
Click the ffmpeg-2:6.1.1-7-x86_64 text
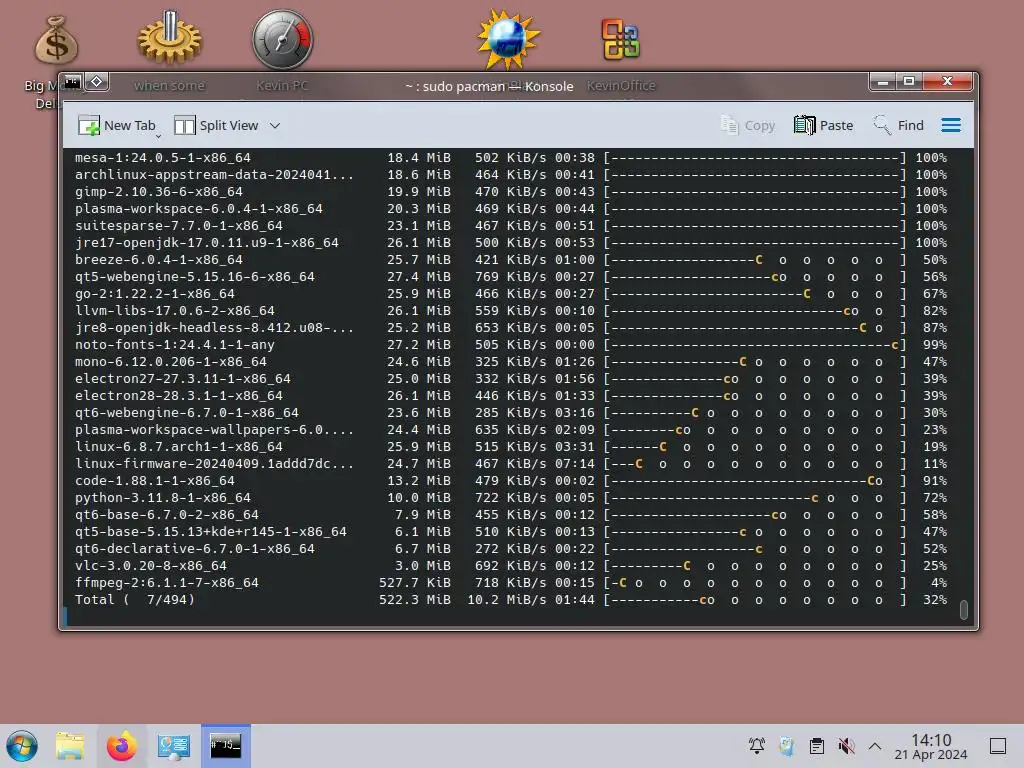[x=167, y=582]
